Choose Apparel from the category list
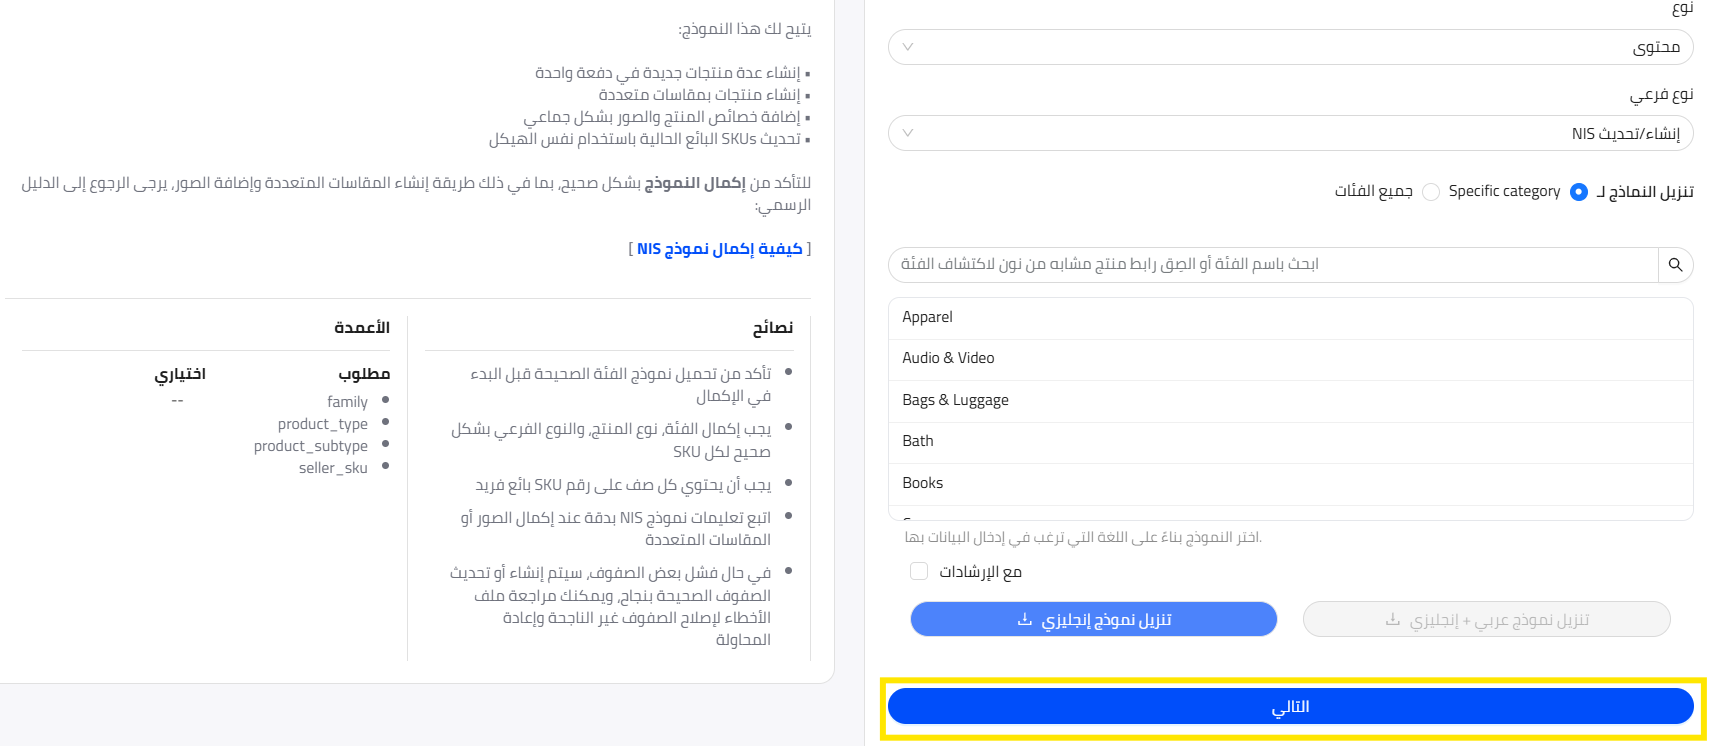 [927, 317]
